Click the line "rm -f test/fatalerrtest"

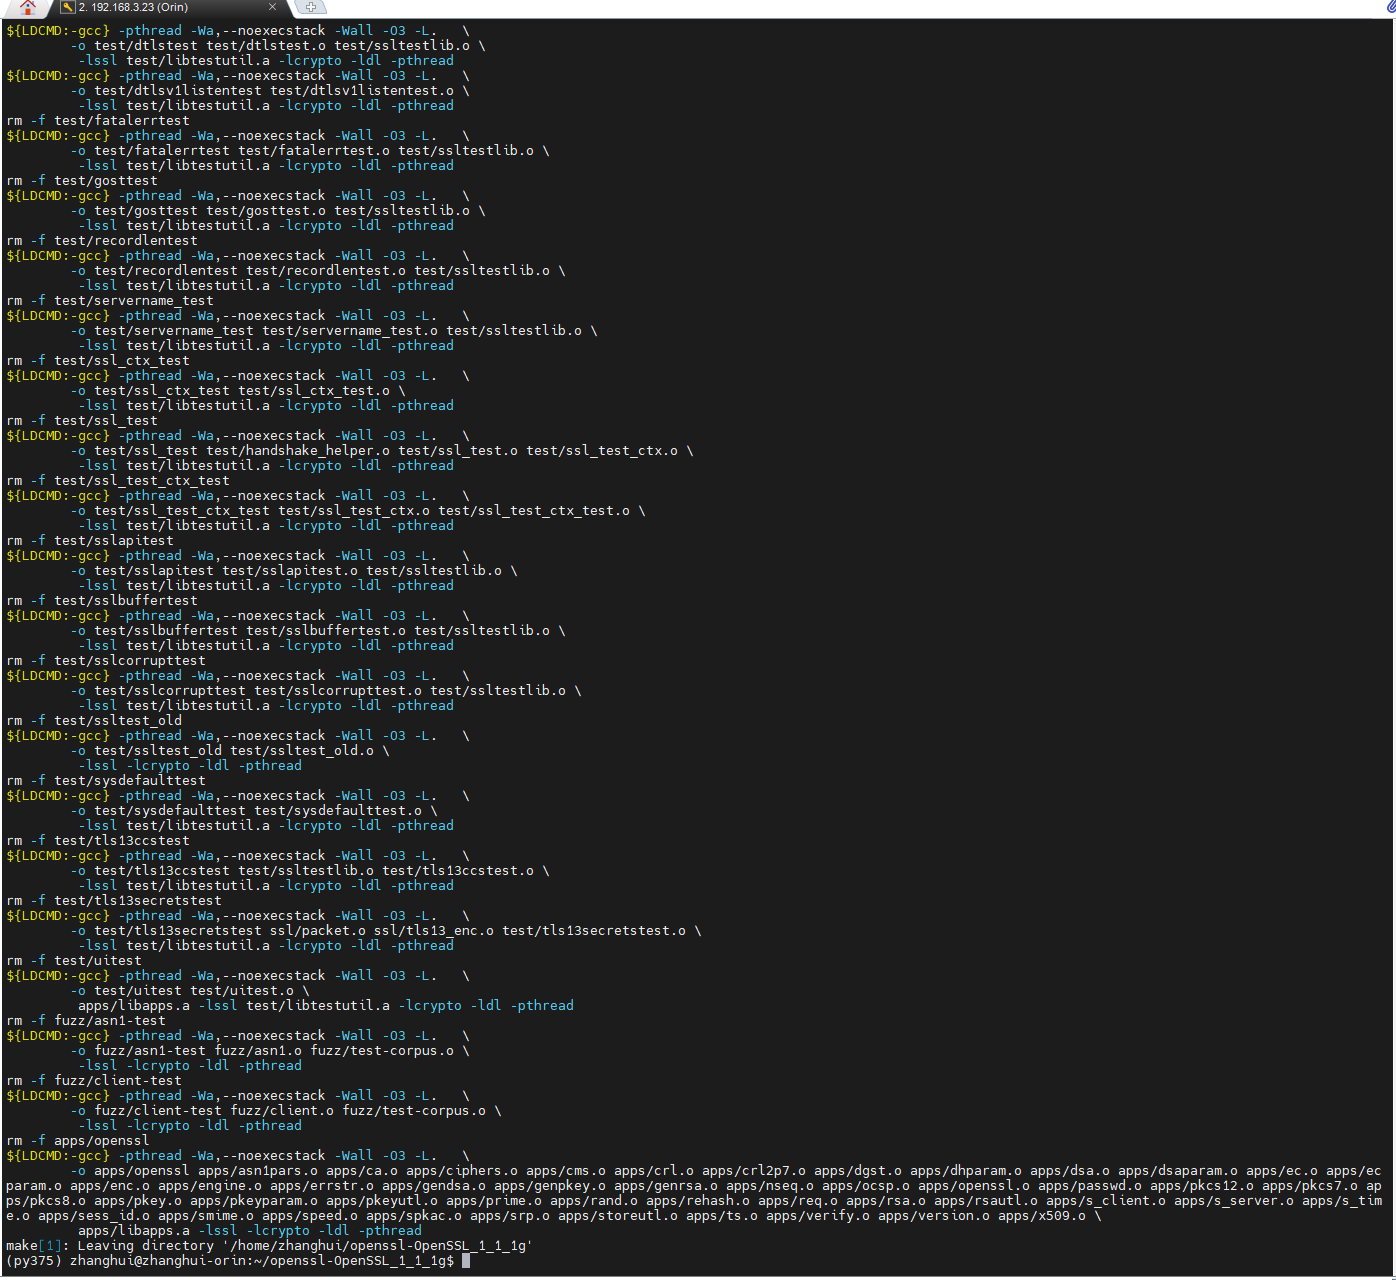[98, 121]
